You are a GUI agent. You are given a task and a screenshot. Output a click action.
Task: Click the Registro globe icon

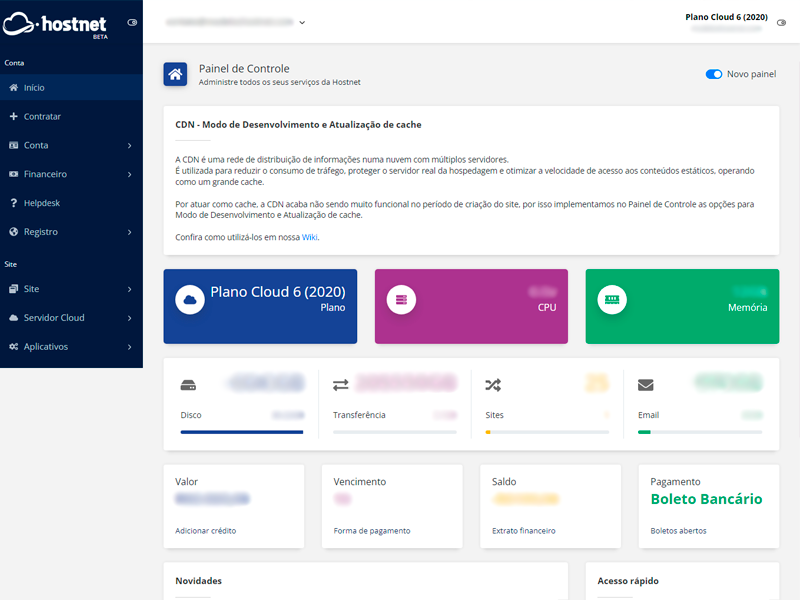[x=14, y=232]
